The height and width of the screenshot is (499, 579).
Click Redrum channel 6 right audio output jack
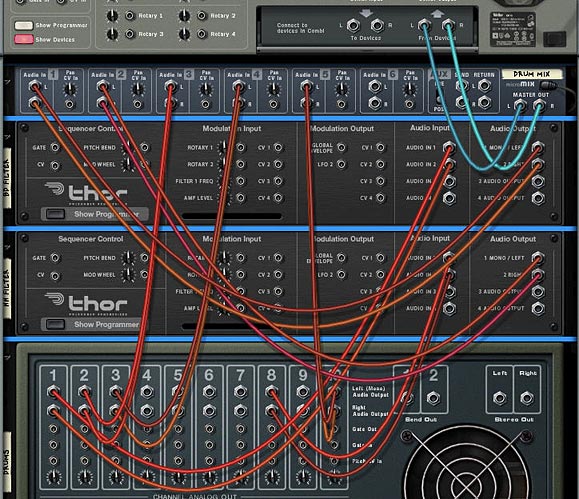pyautogui.click(x=209, y=410)
